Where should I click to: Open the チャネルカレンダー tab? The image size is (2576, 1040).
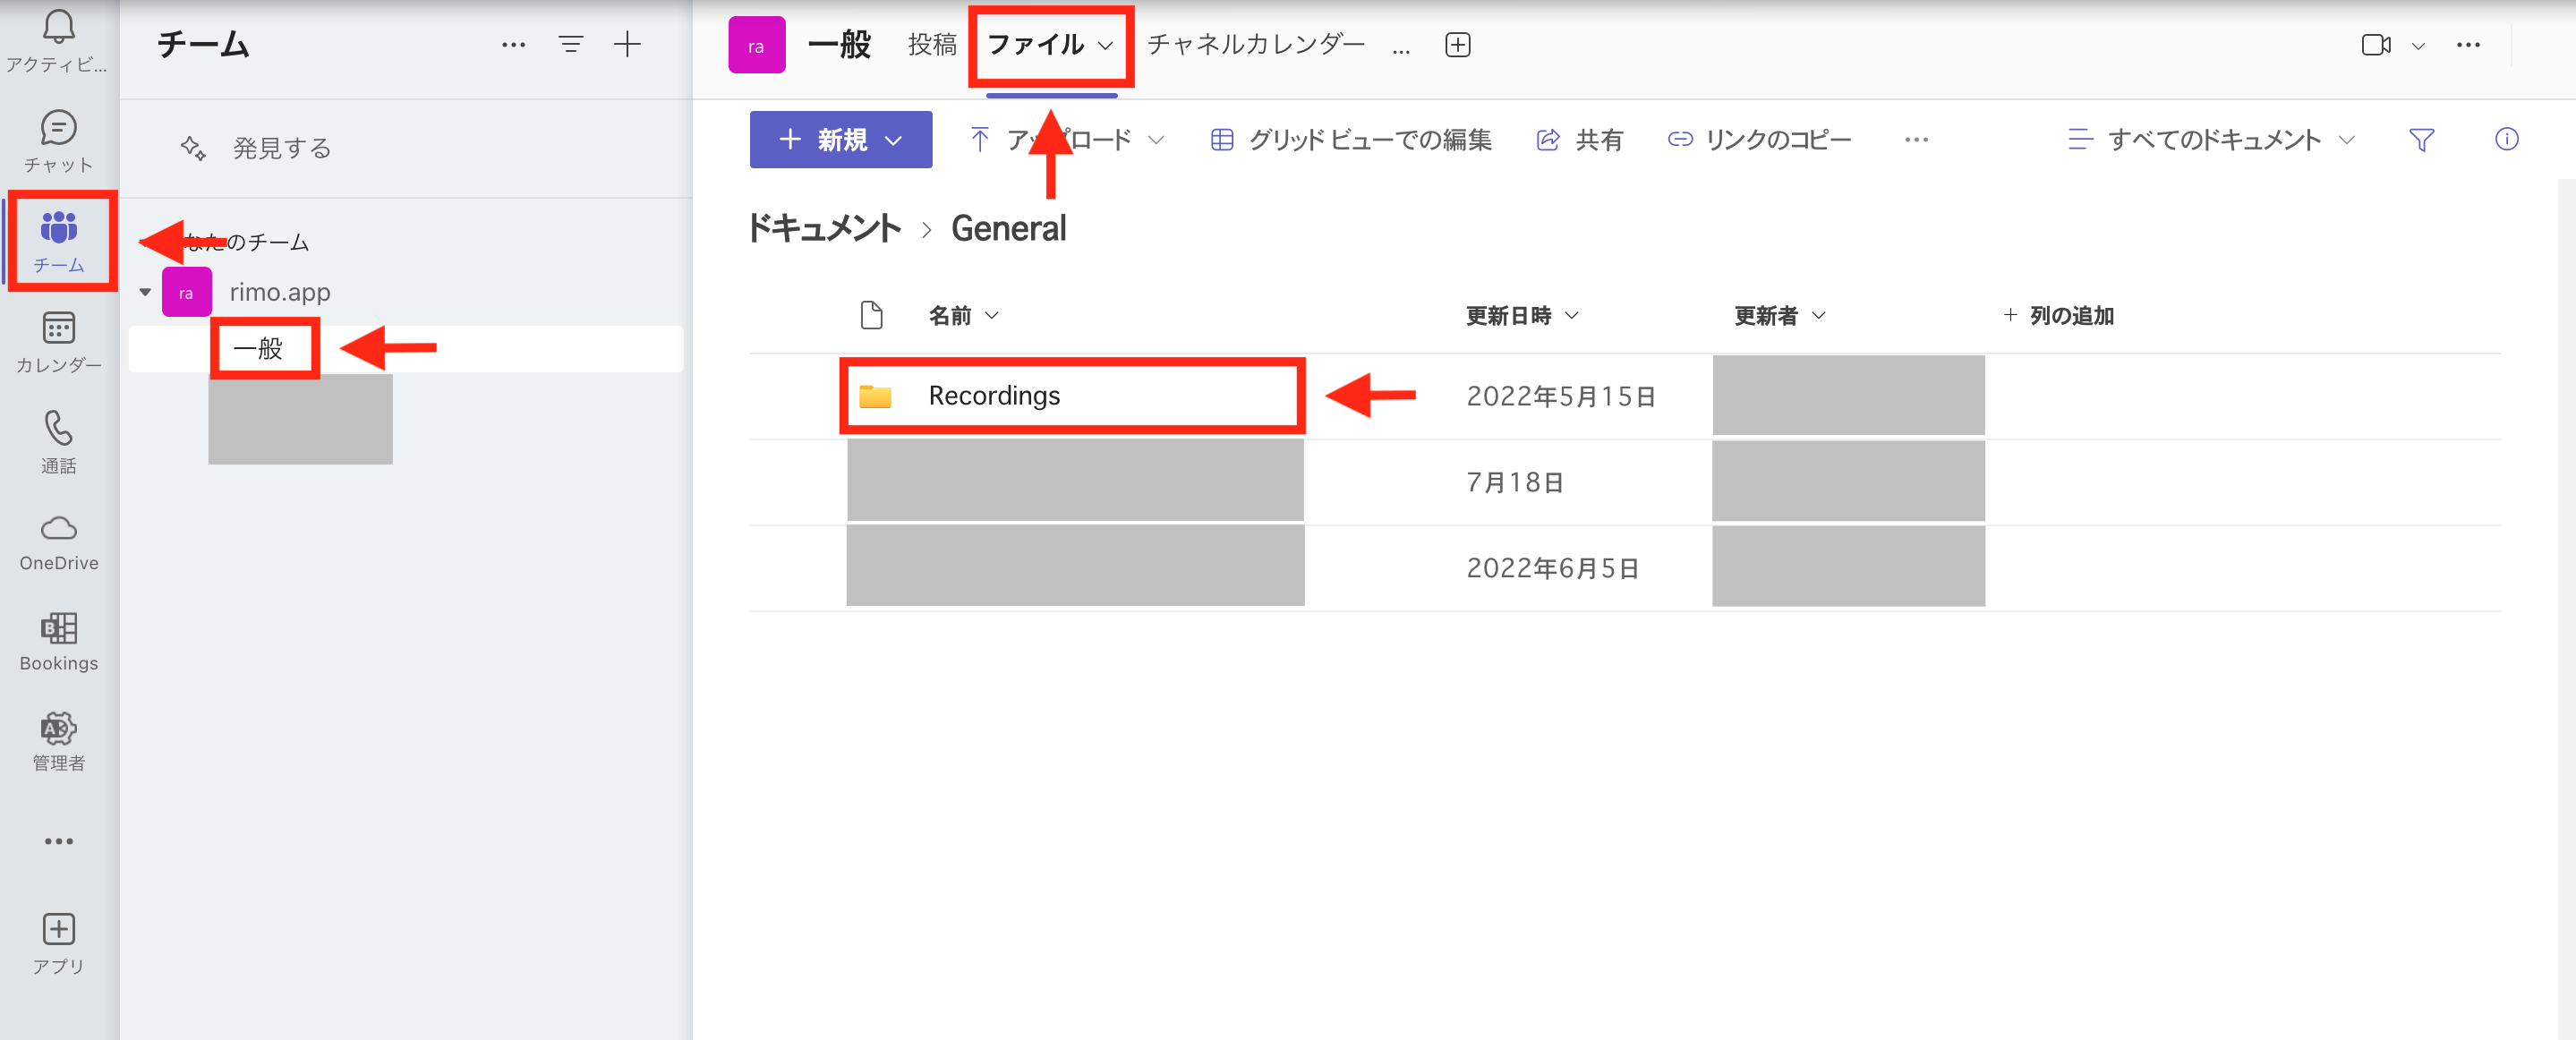[x=1255, y=44]
